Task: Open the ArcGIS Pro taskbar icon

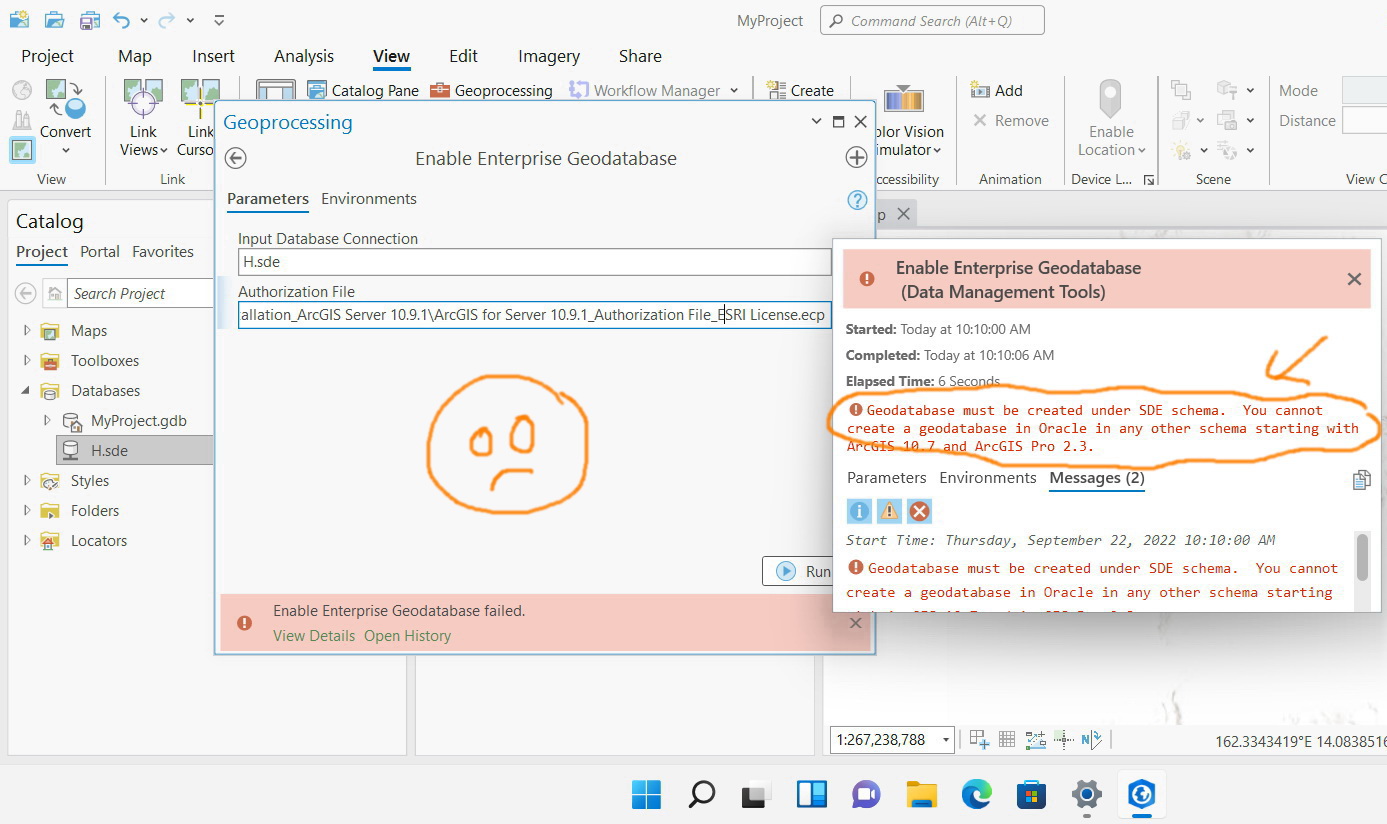Action: click(1141, 795)
